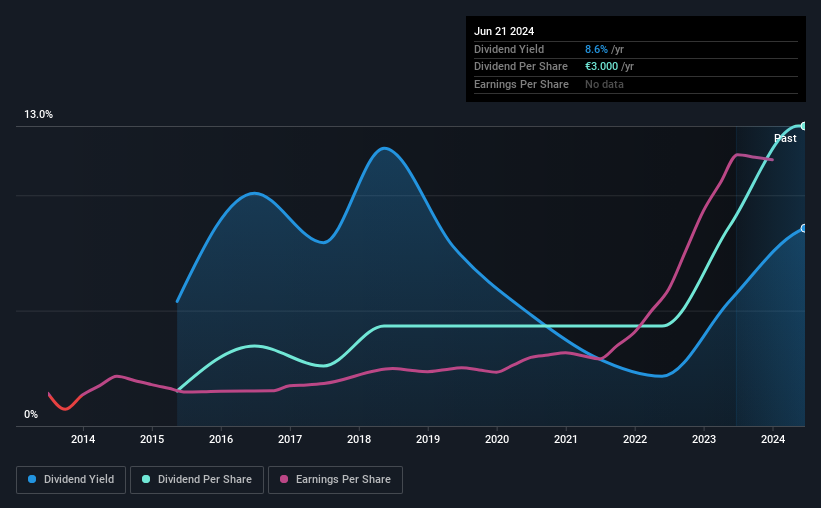Click the 'Past' label on chart

tap(785, 138)
